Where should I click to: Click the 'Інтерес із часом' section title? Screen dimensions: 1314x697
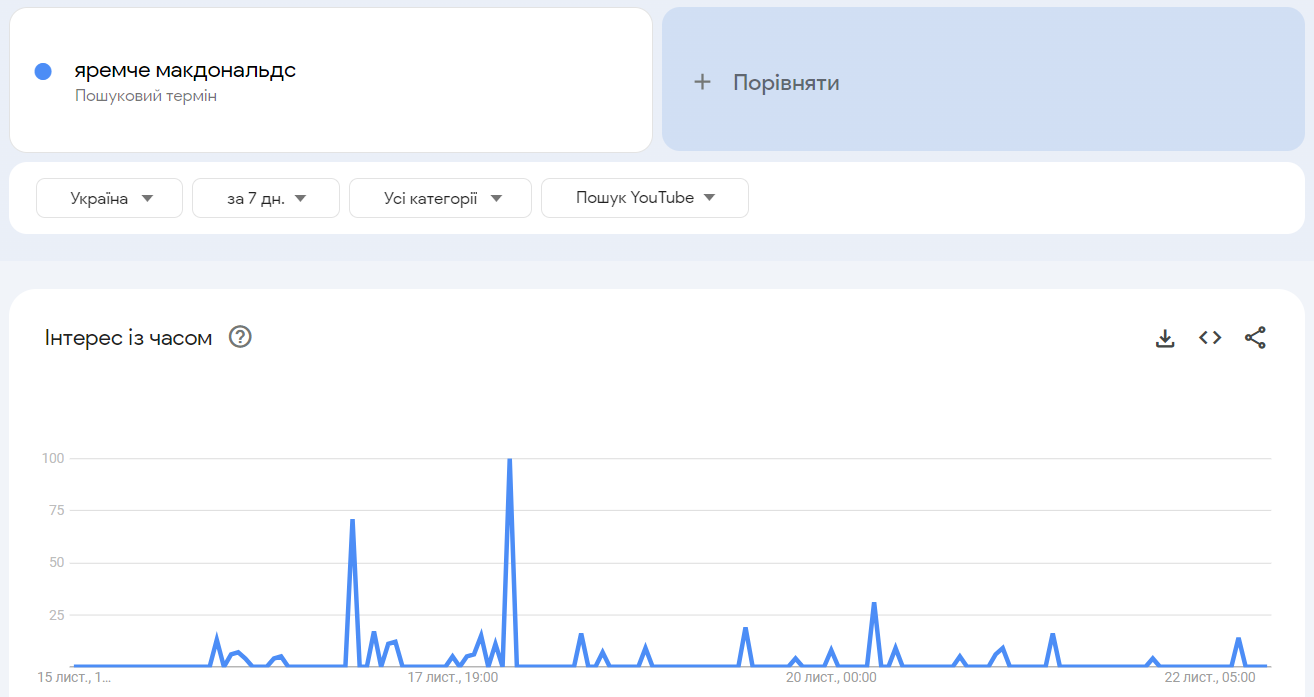[130, 338]
